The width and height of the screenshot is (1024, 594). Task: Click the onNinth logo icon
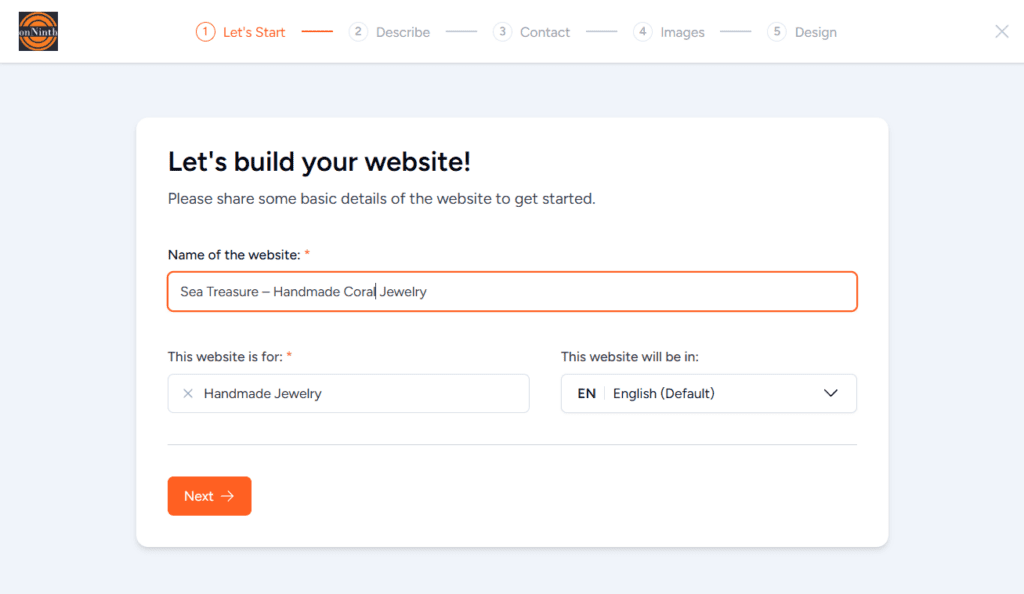(x=38, y=31)
